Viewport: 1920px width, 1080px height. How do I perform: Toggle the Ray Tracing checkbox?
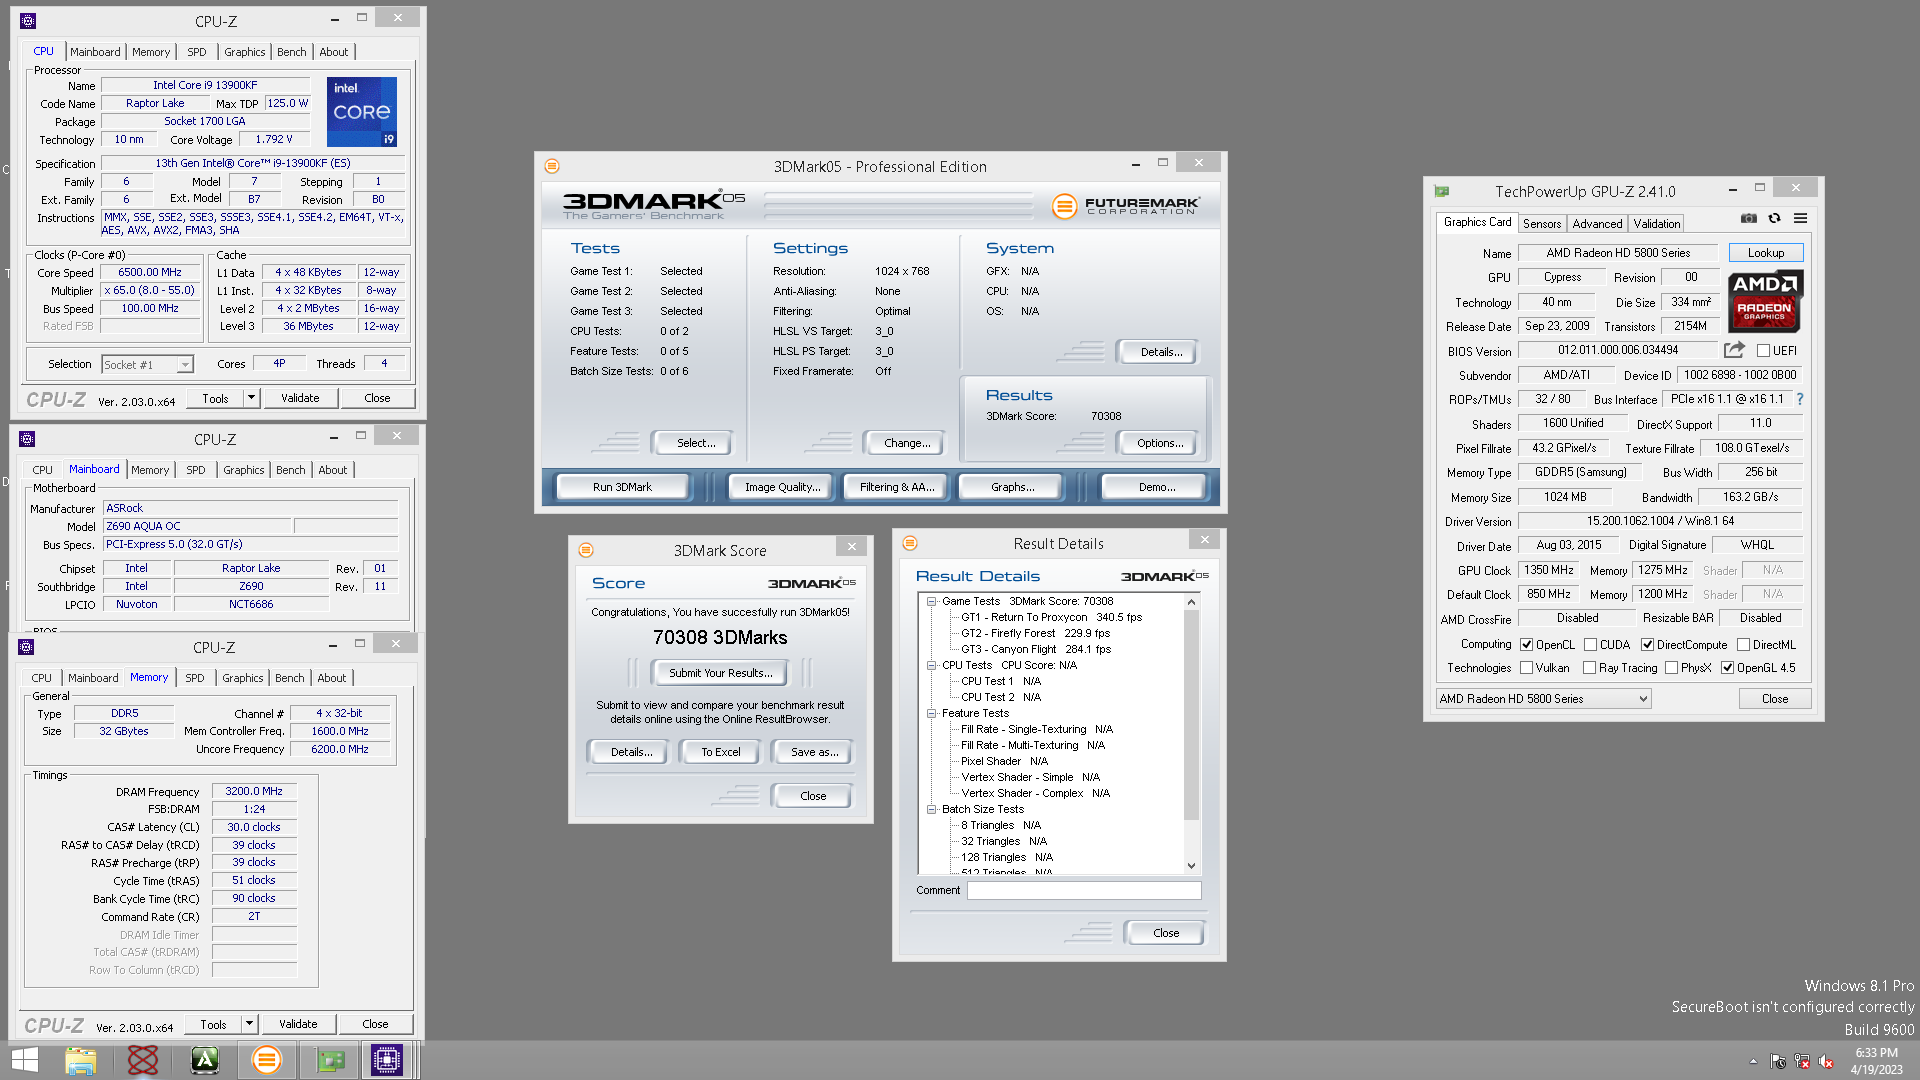pos(1589,668)
